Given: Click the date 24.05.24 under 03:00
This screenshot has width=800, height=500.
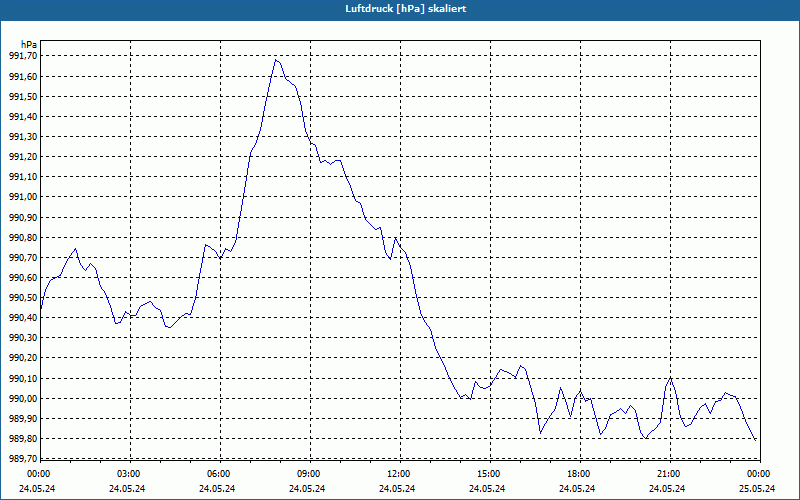Looking at the screenshot, I should pyautogui.click(x=127, y=489).
